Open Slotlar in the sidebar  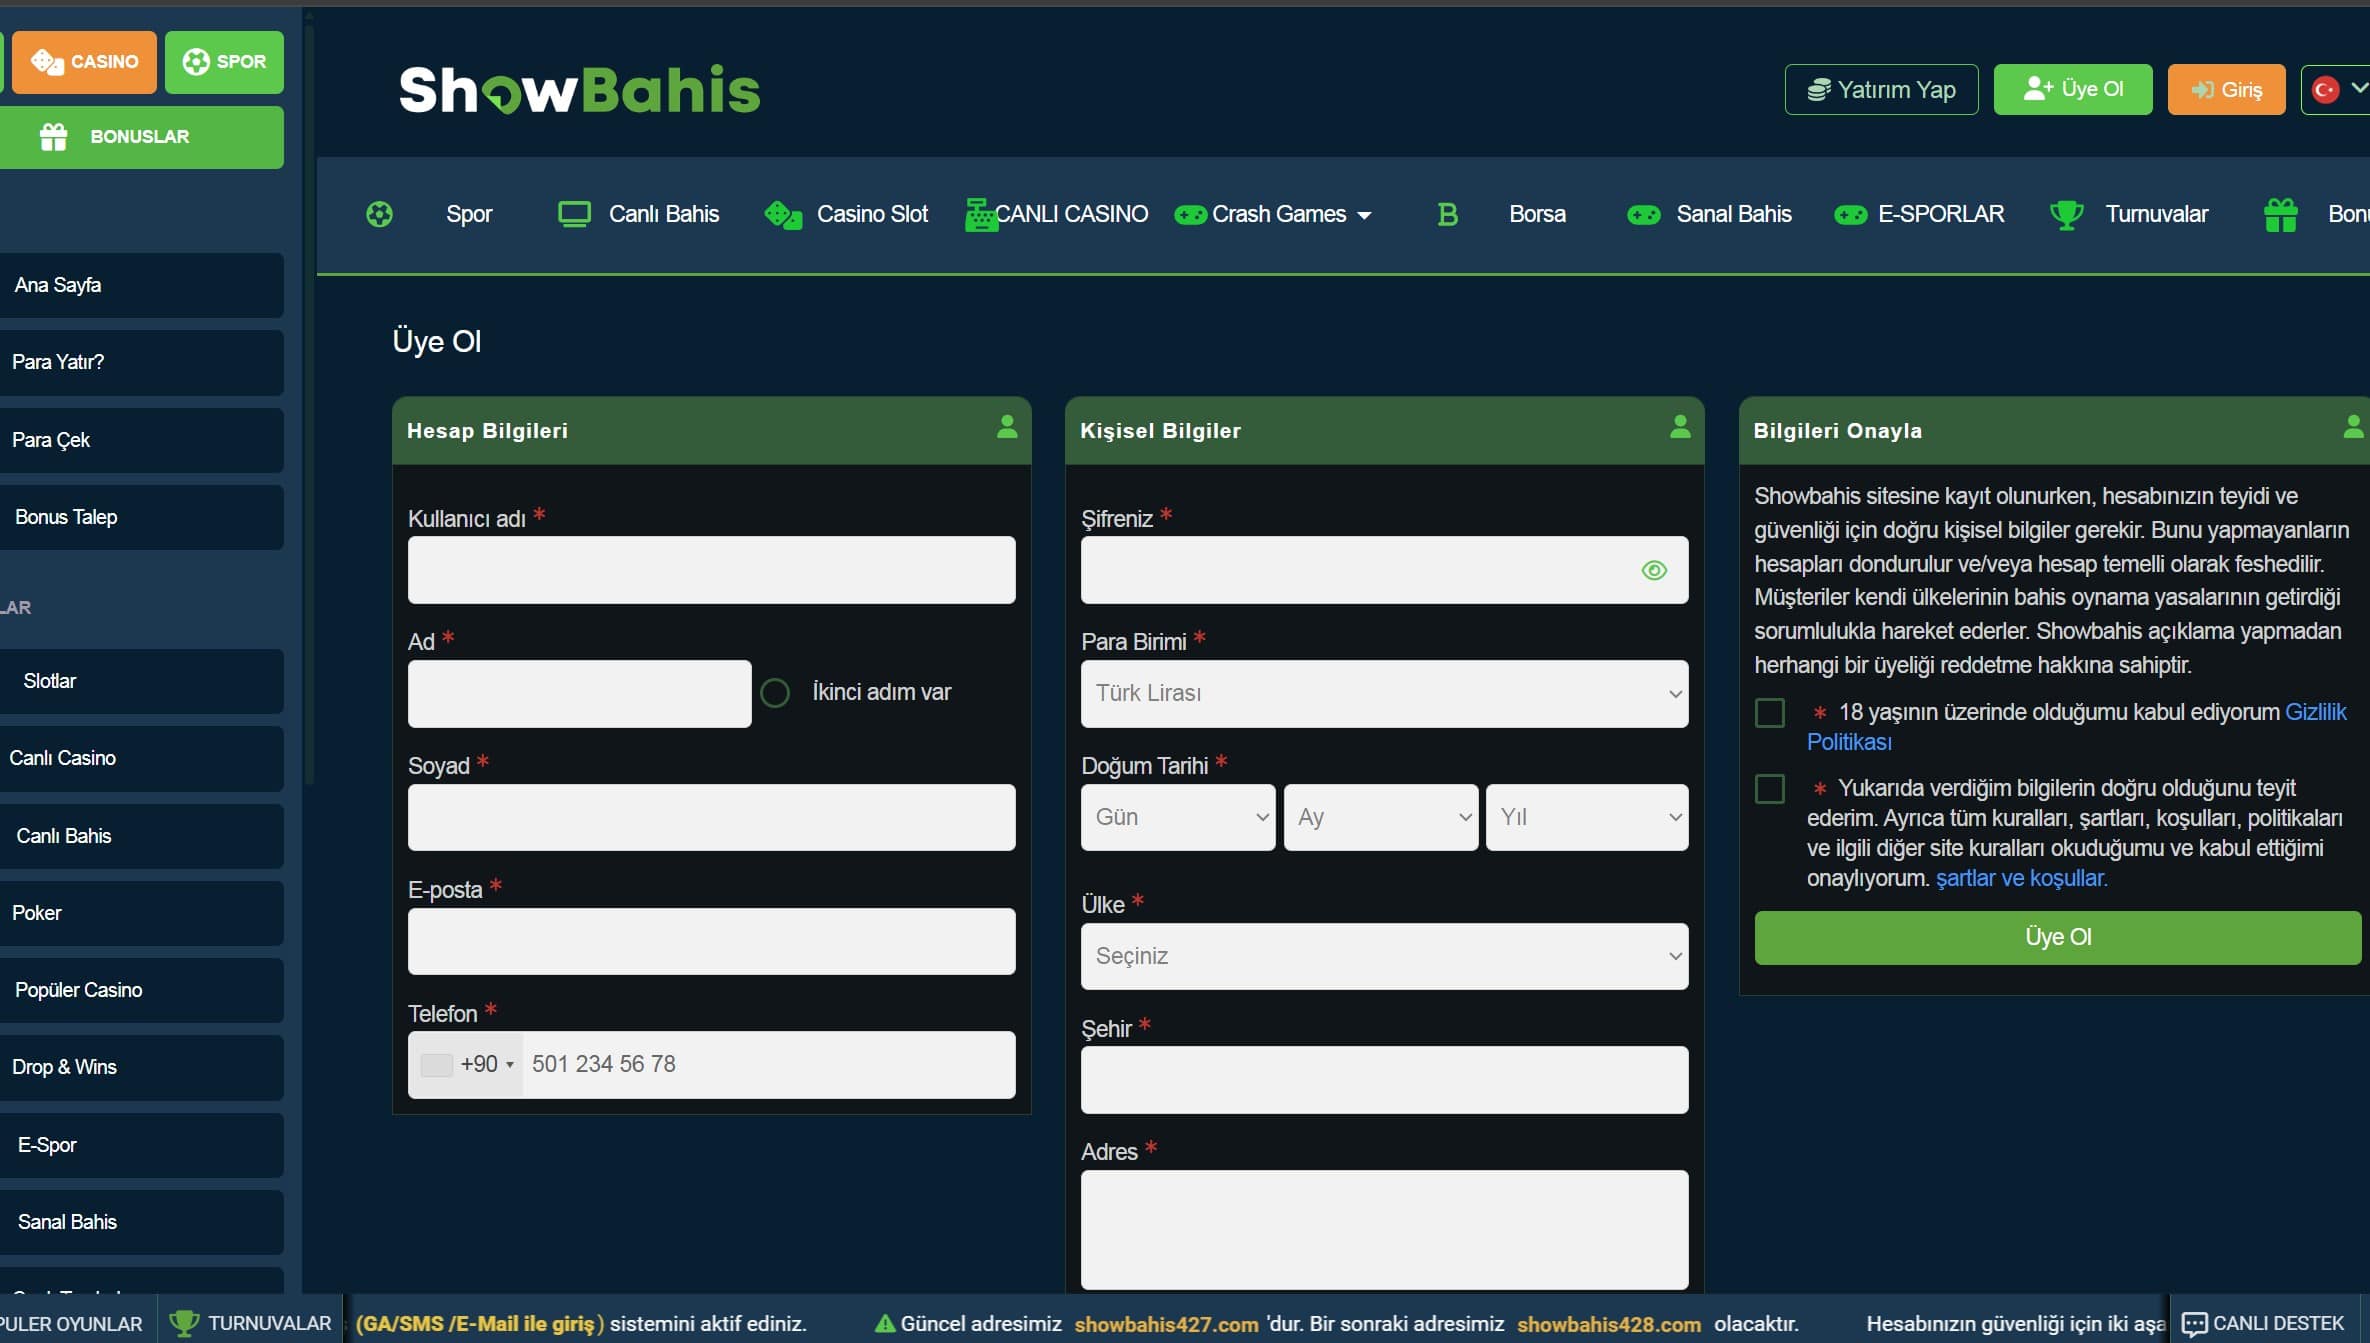pos(141,681)
